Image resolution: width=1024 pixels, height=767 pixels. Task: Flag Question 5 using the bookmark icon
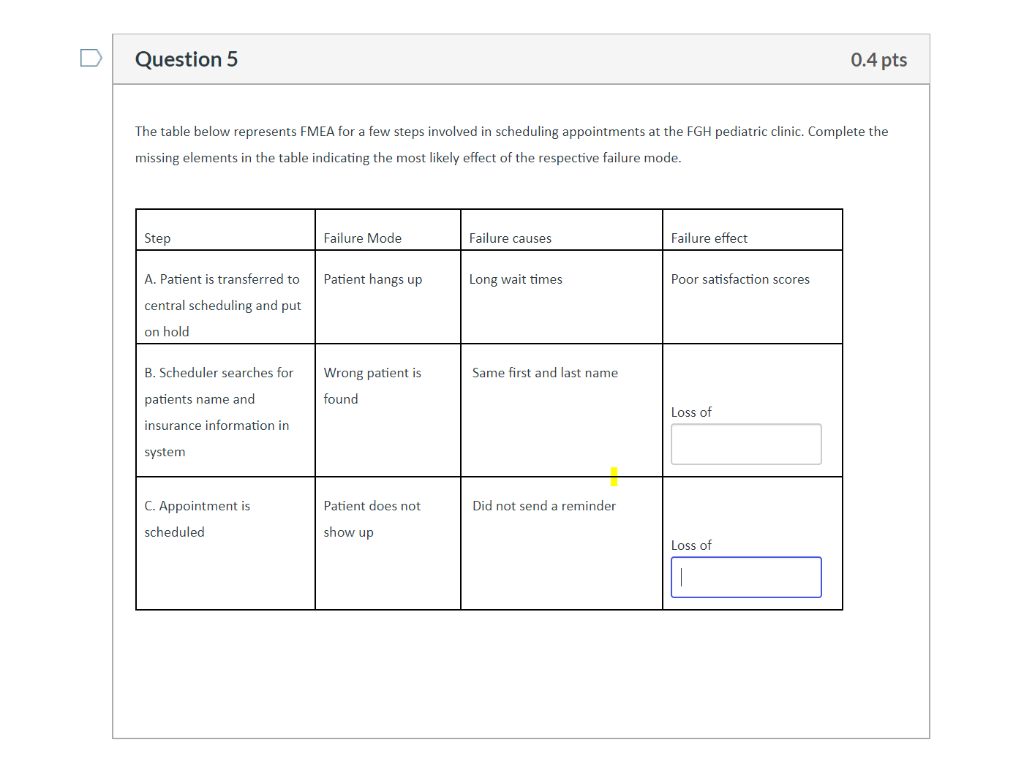[90, 58]
